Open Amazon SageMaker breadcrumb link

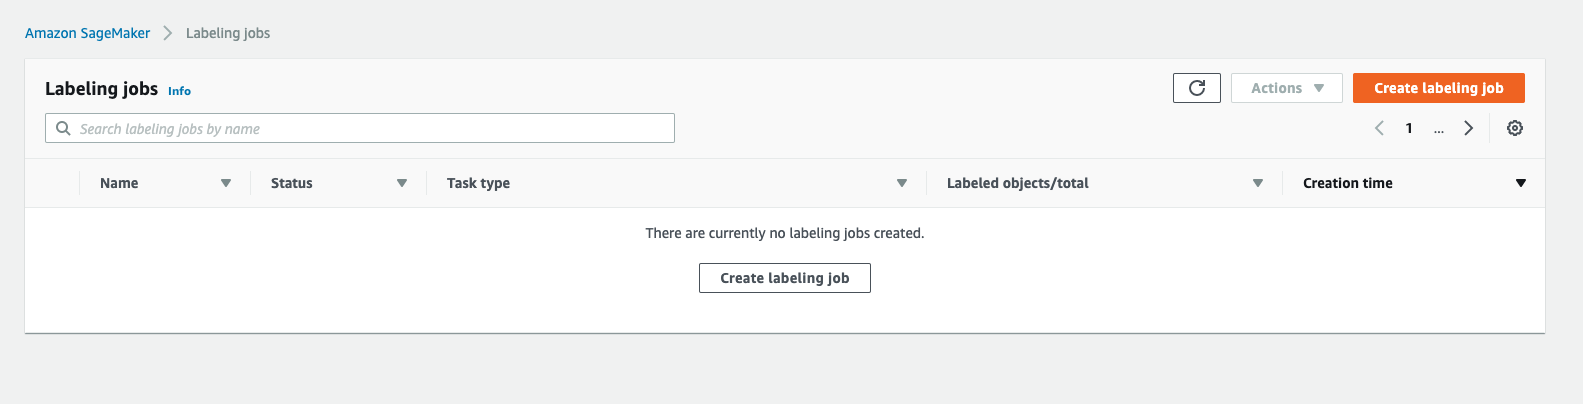point(87,33)
